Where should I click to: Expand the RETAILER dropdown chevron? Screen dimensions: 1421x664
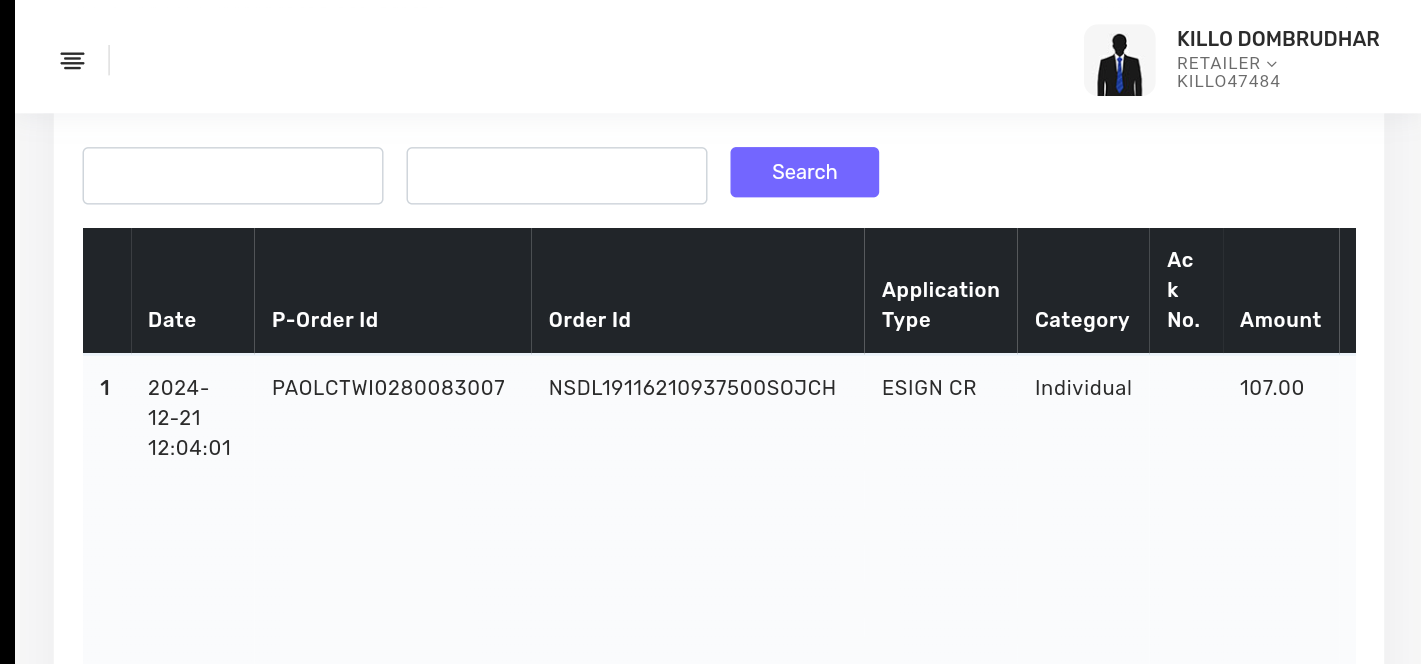coord(1271,64)
